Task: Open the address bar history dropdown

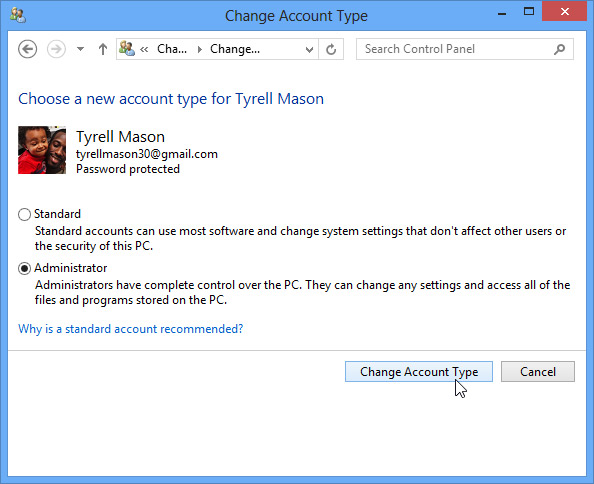Action: (x=310, y=49)
